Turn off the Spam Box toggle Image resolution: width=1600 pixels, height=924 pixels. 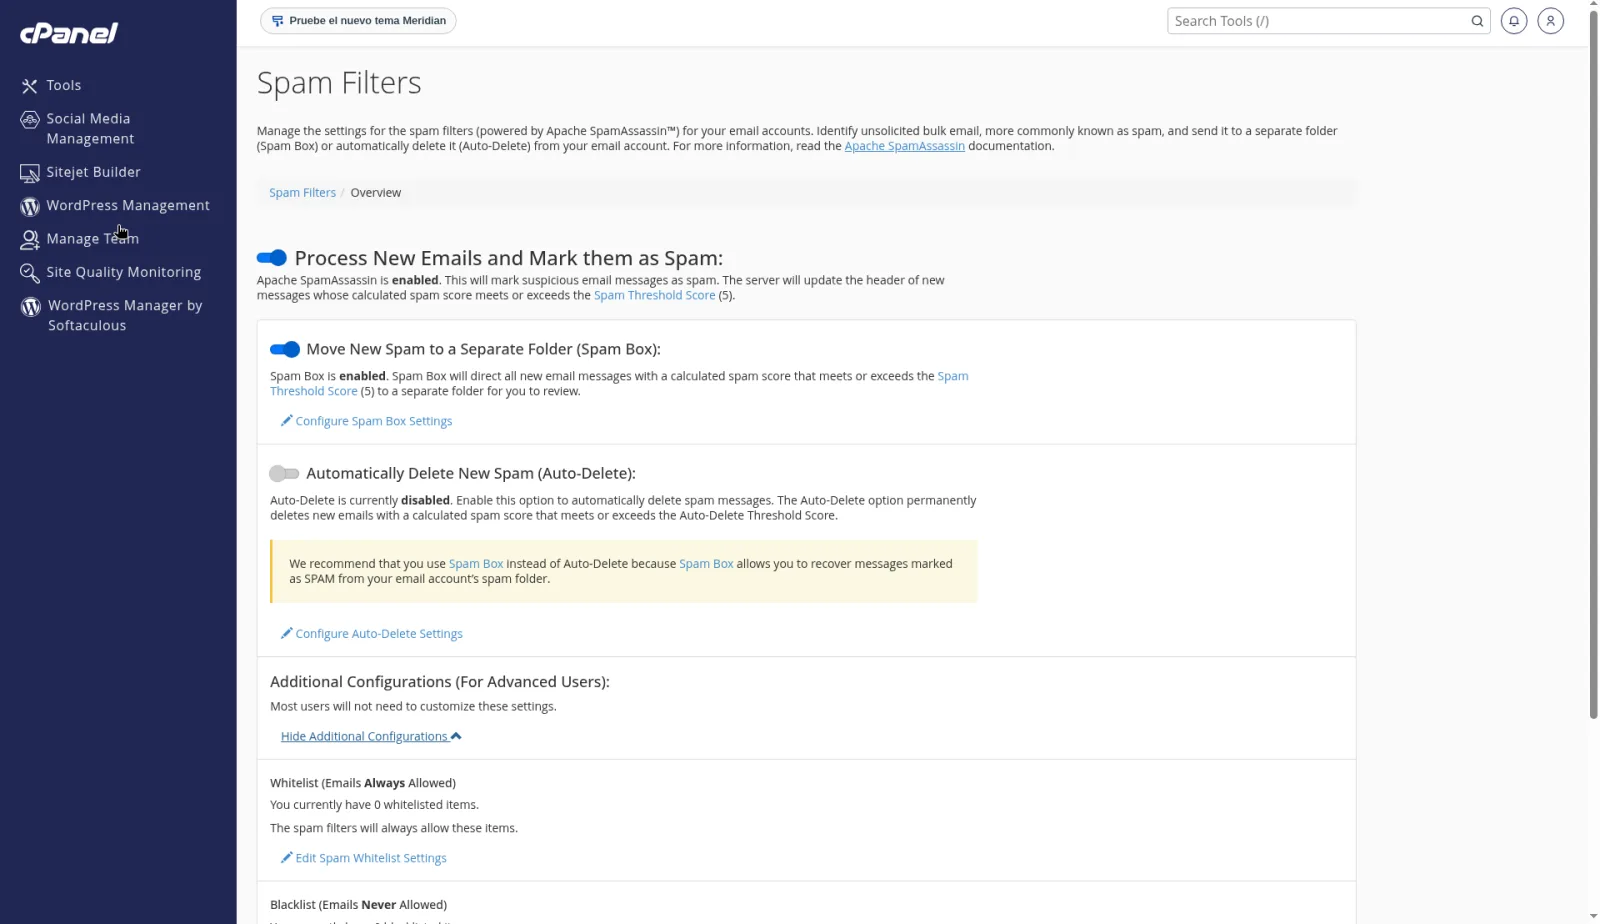pyautogui.click(x=285, y=349)
